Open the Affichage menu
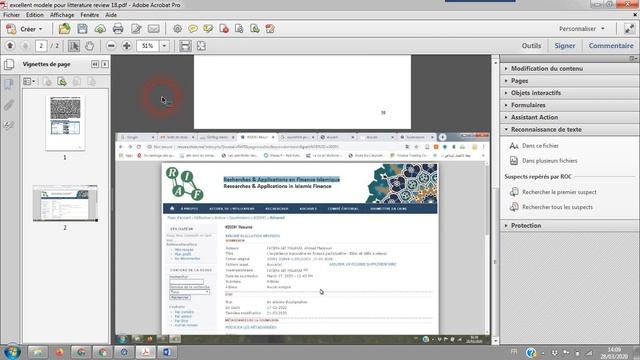The image size is (640, 360). click(62, 15)
